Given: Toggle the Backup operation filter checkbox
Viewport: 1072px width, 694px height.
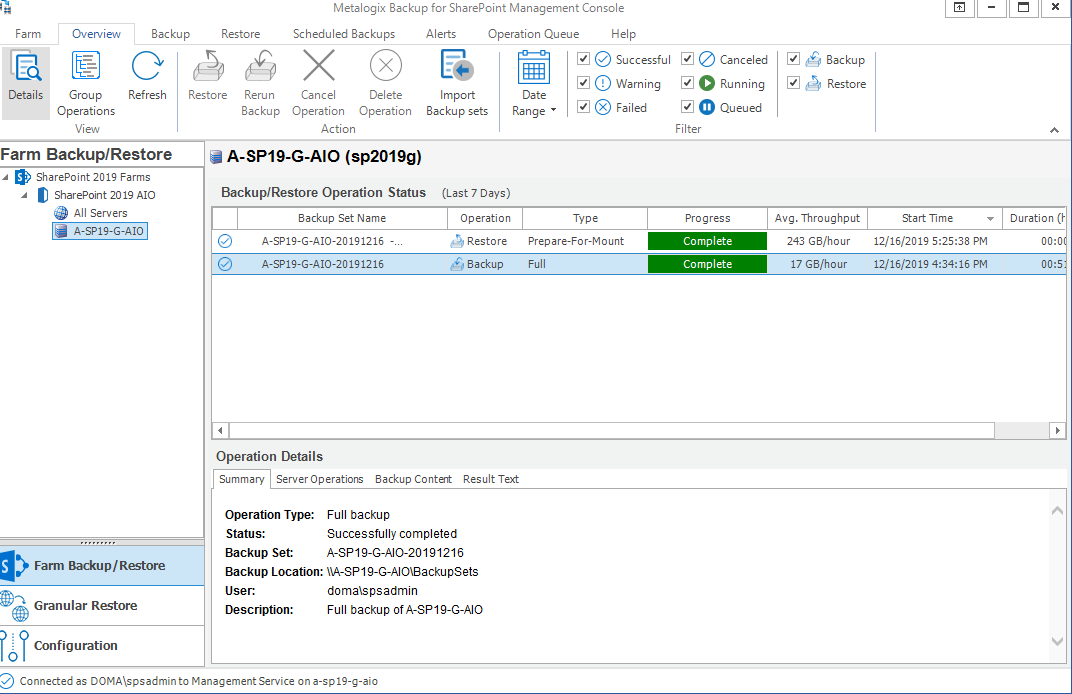Looking at the screenshot, I should [793, 59].
